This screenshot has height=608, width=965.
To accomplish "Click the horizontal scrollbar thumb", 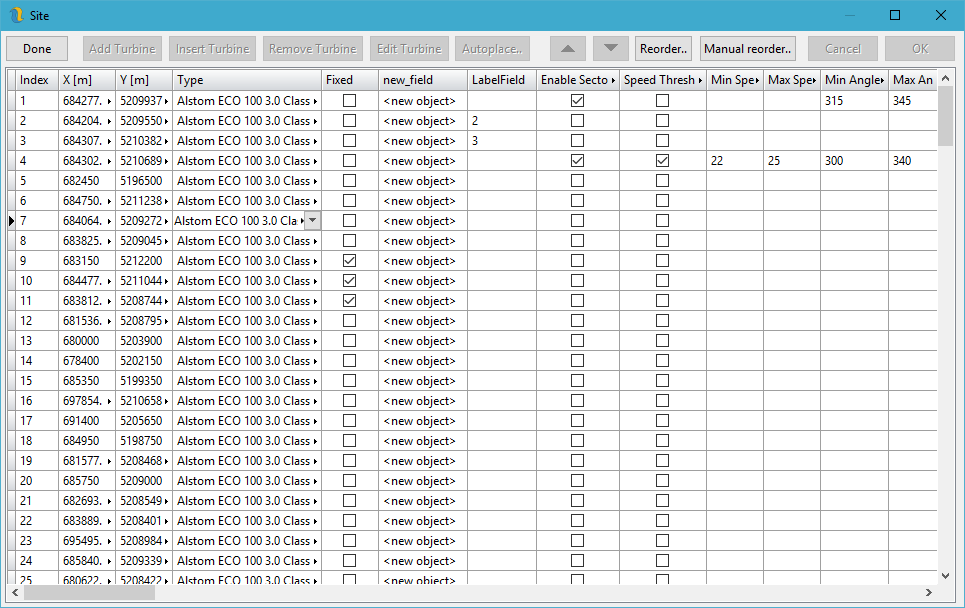I will pos(90,592).
